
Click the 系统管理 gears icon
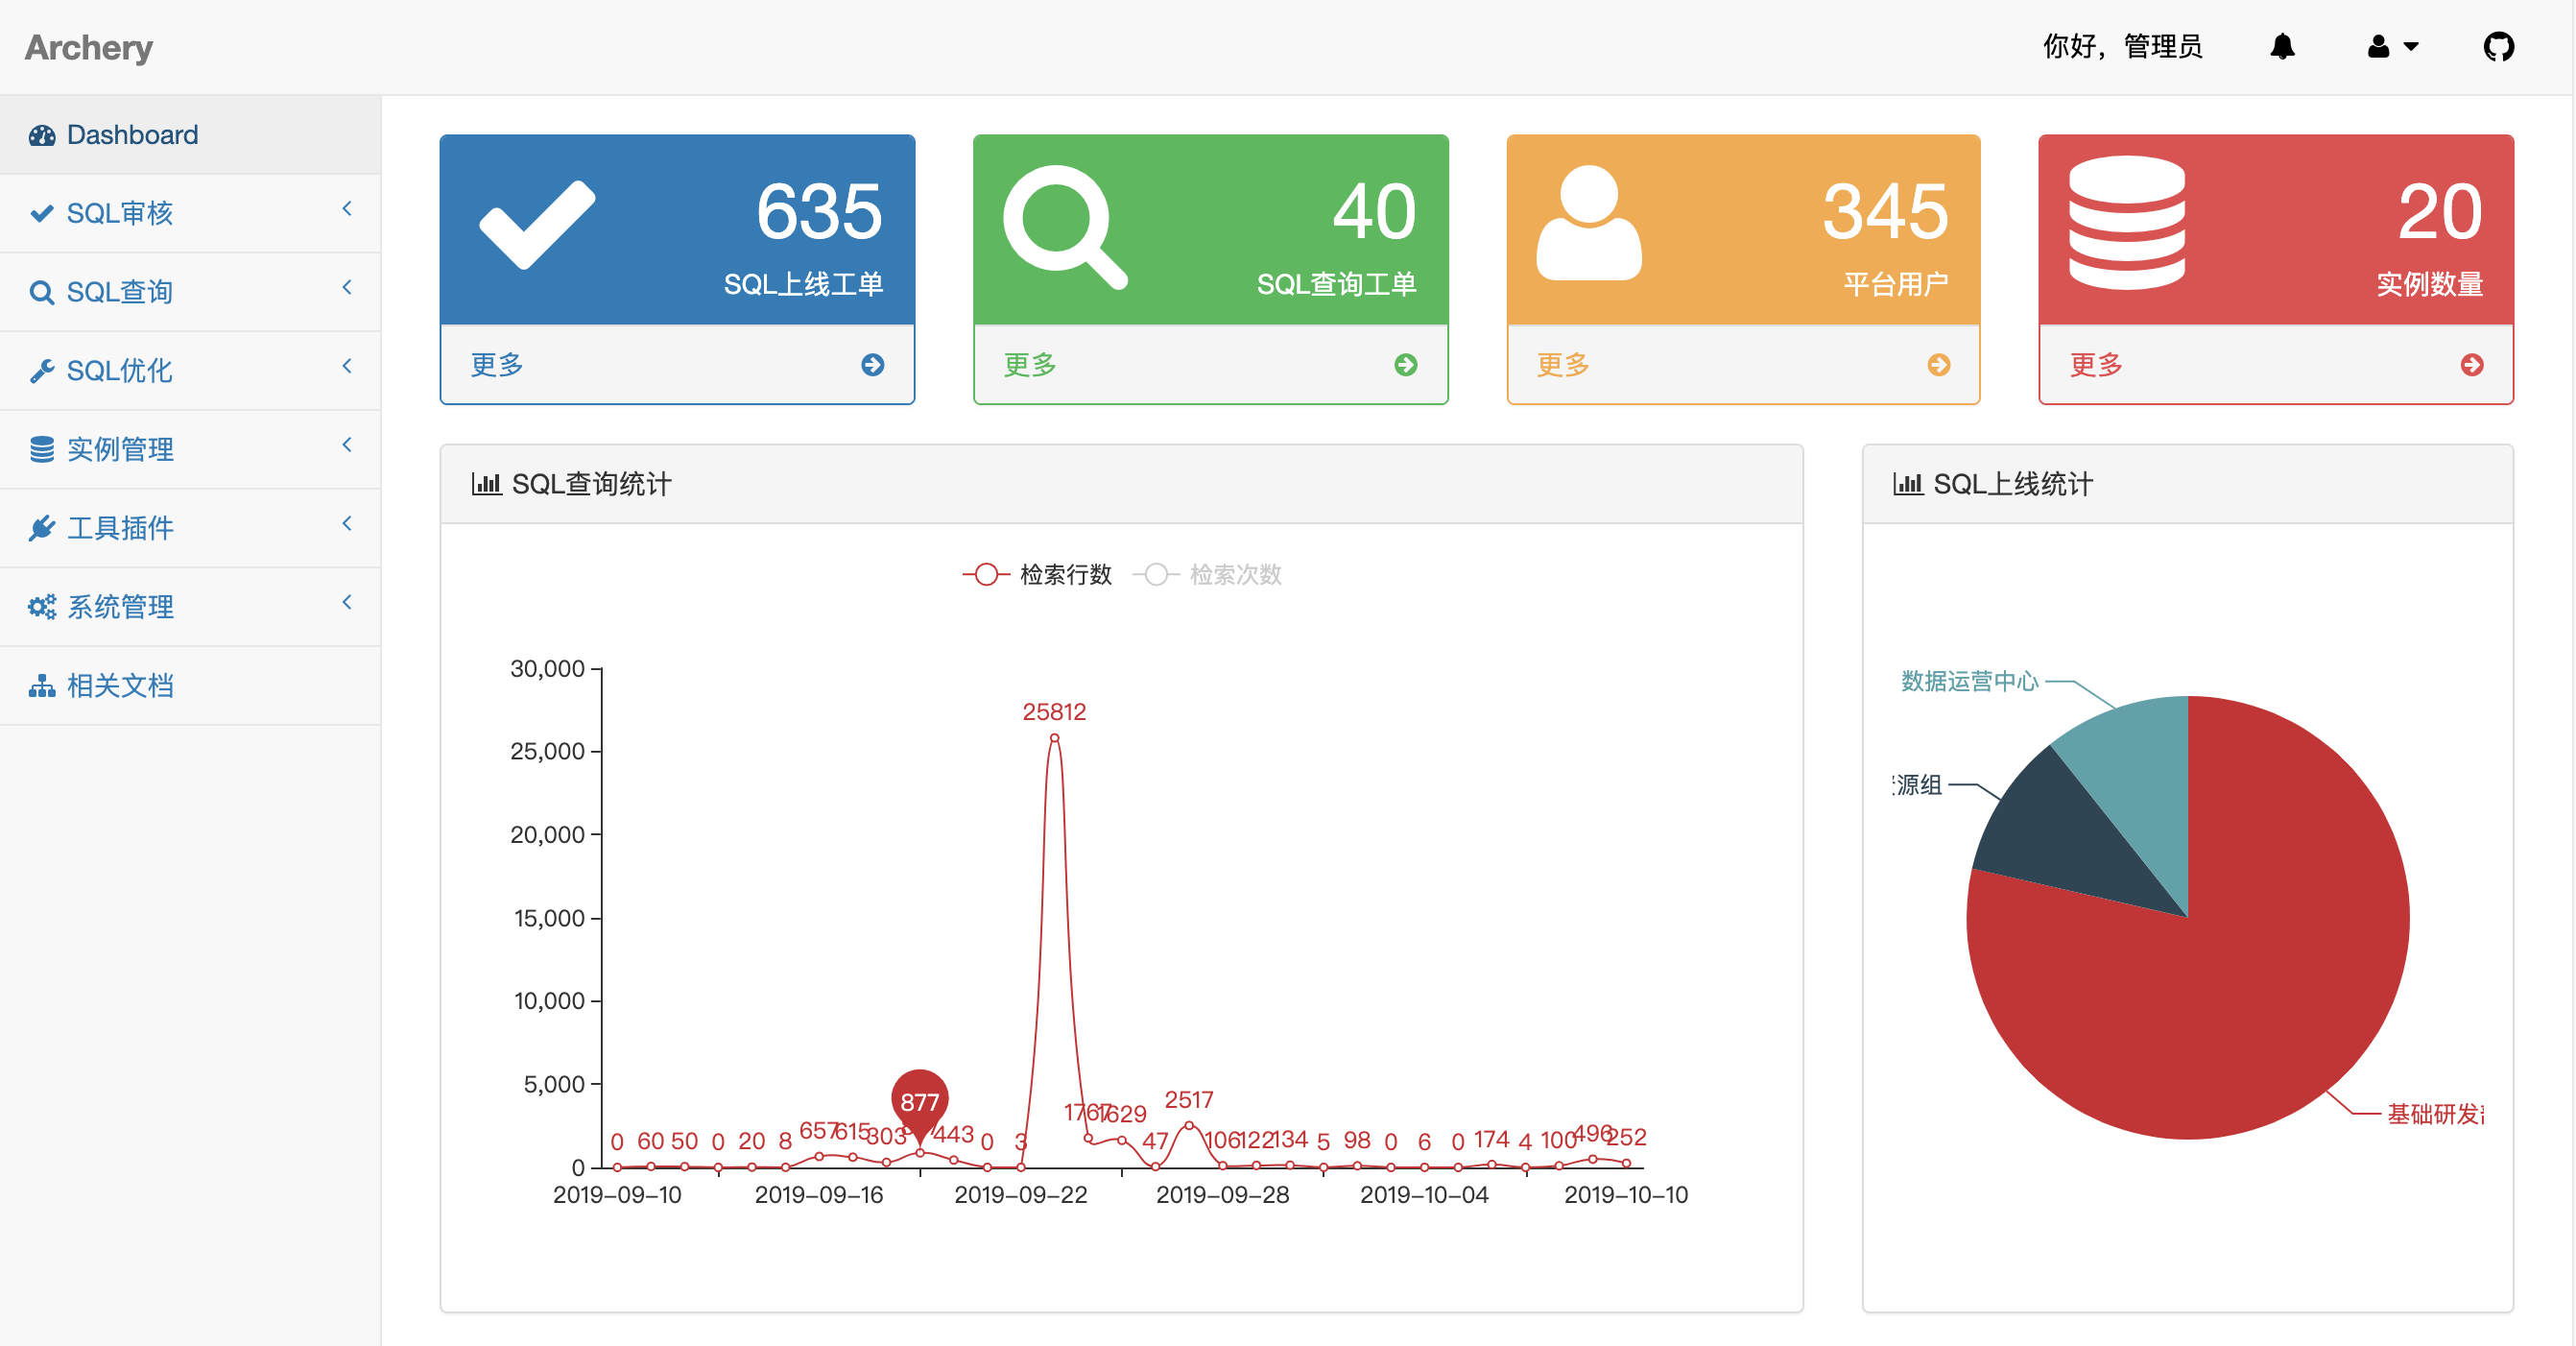point(42,607)
